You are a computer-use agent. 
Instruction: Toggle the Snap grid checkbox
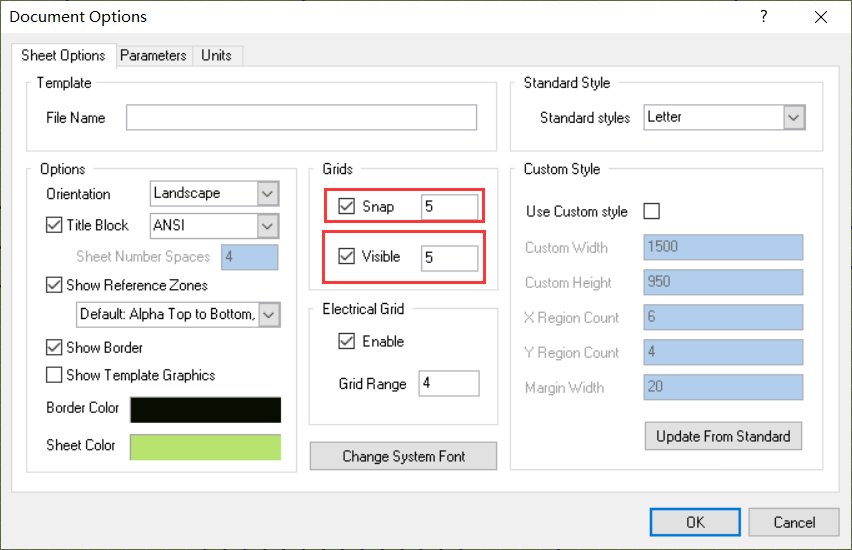click(x=347, y=207)
